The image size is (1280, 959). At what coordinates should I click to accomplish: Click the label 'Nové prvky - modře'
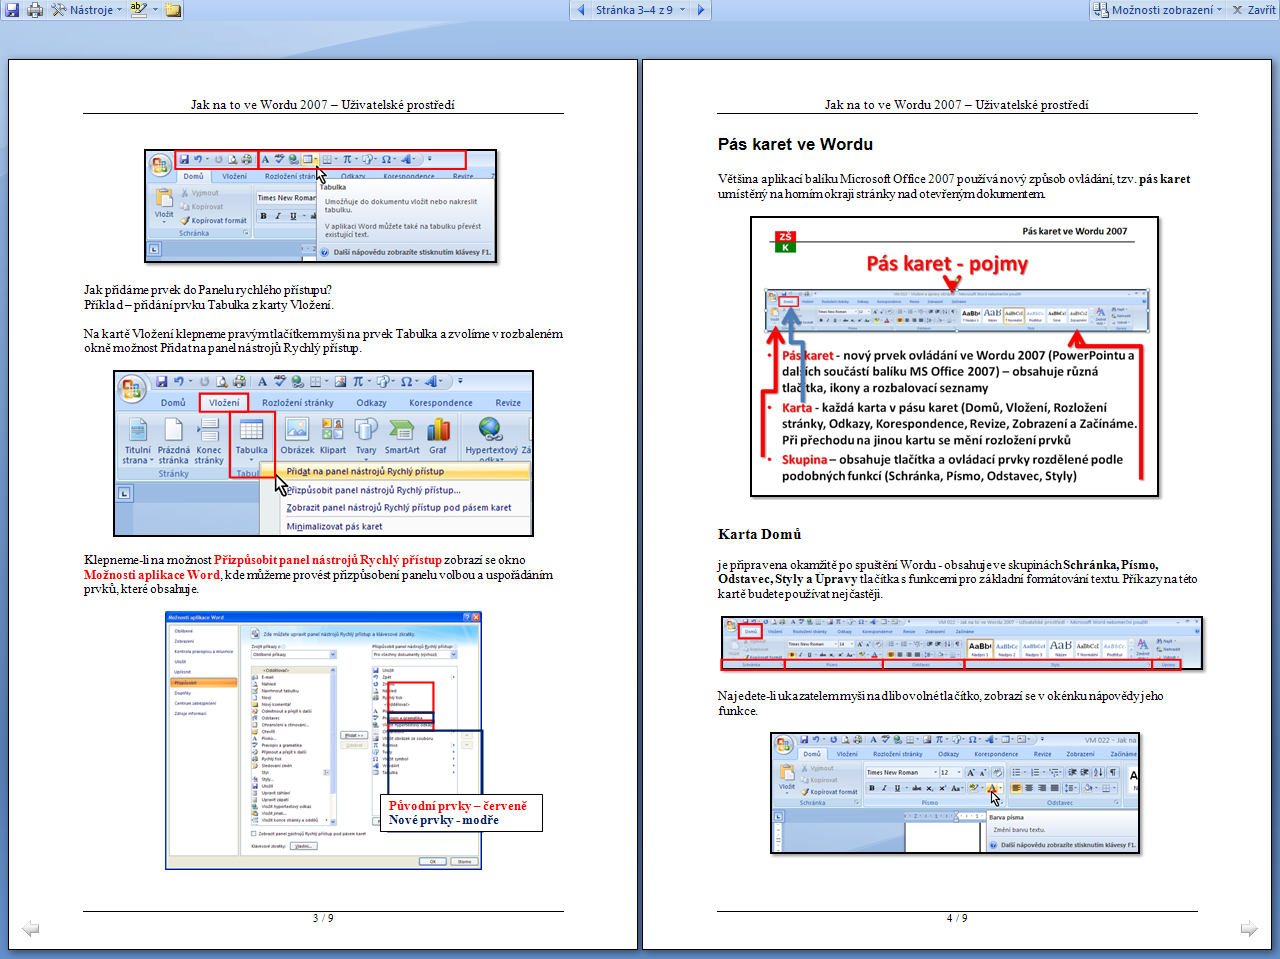click(x=443, y=820)
